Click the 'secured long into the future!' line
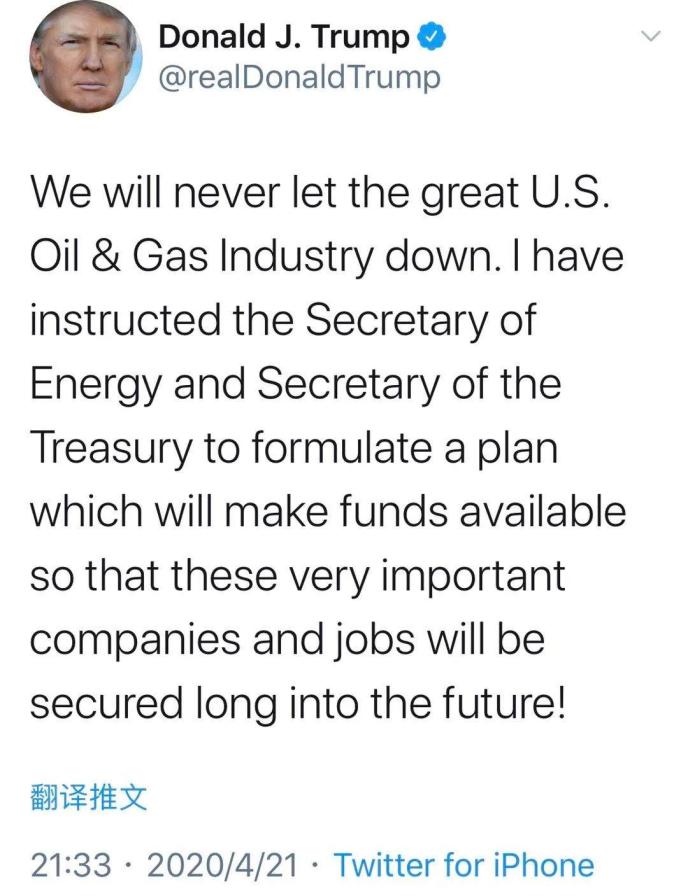The height and width of the screenshot is (896, 688). (298, 703)
